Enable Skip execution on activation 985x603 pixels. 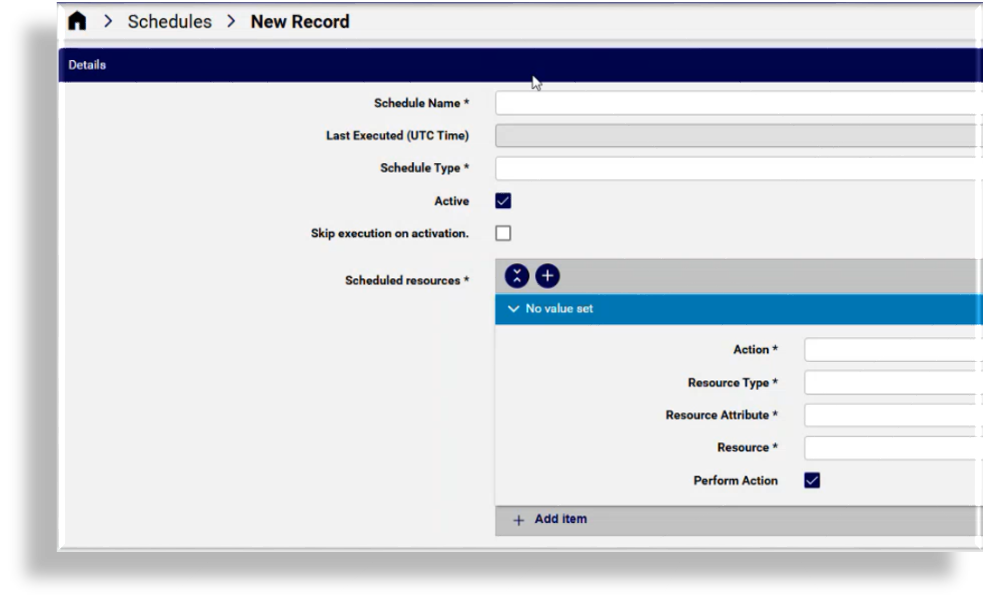(x=503, y=232)
